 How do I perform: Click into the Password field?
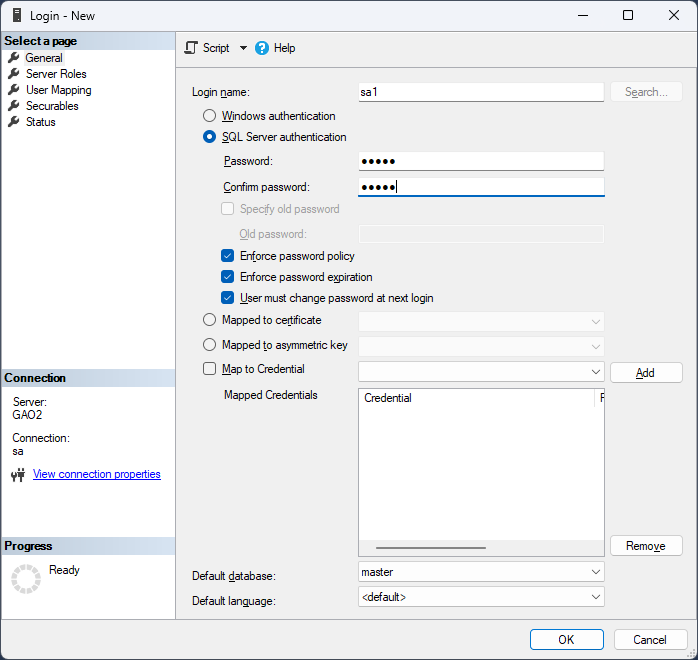coord(481,161)
